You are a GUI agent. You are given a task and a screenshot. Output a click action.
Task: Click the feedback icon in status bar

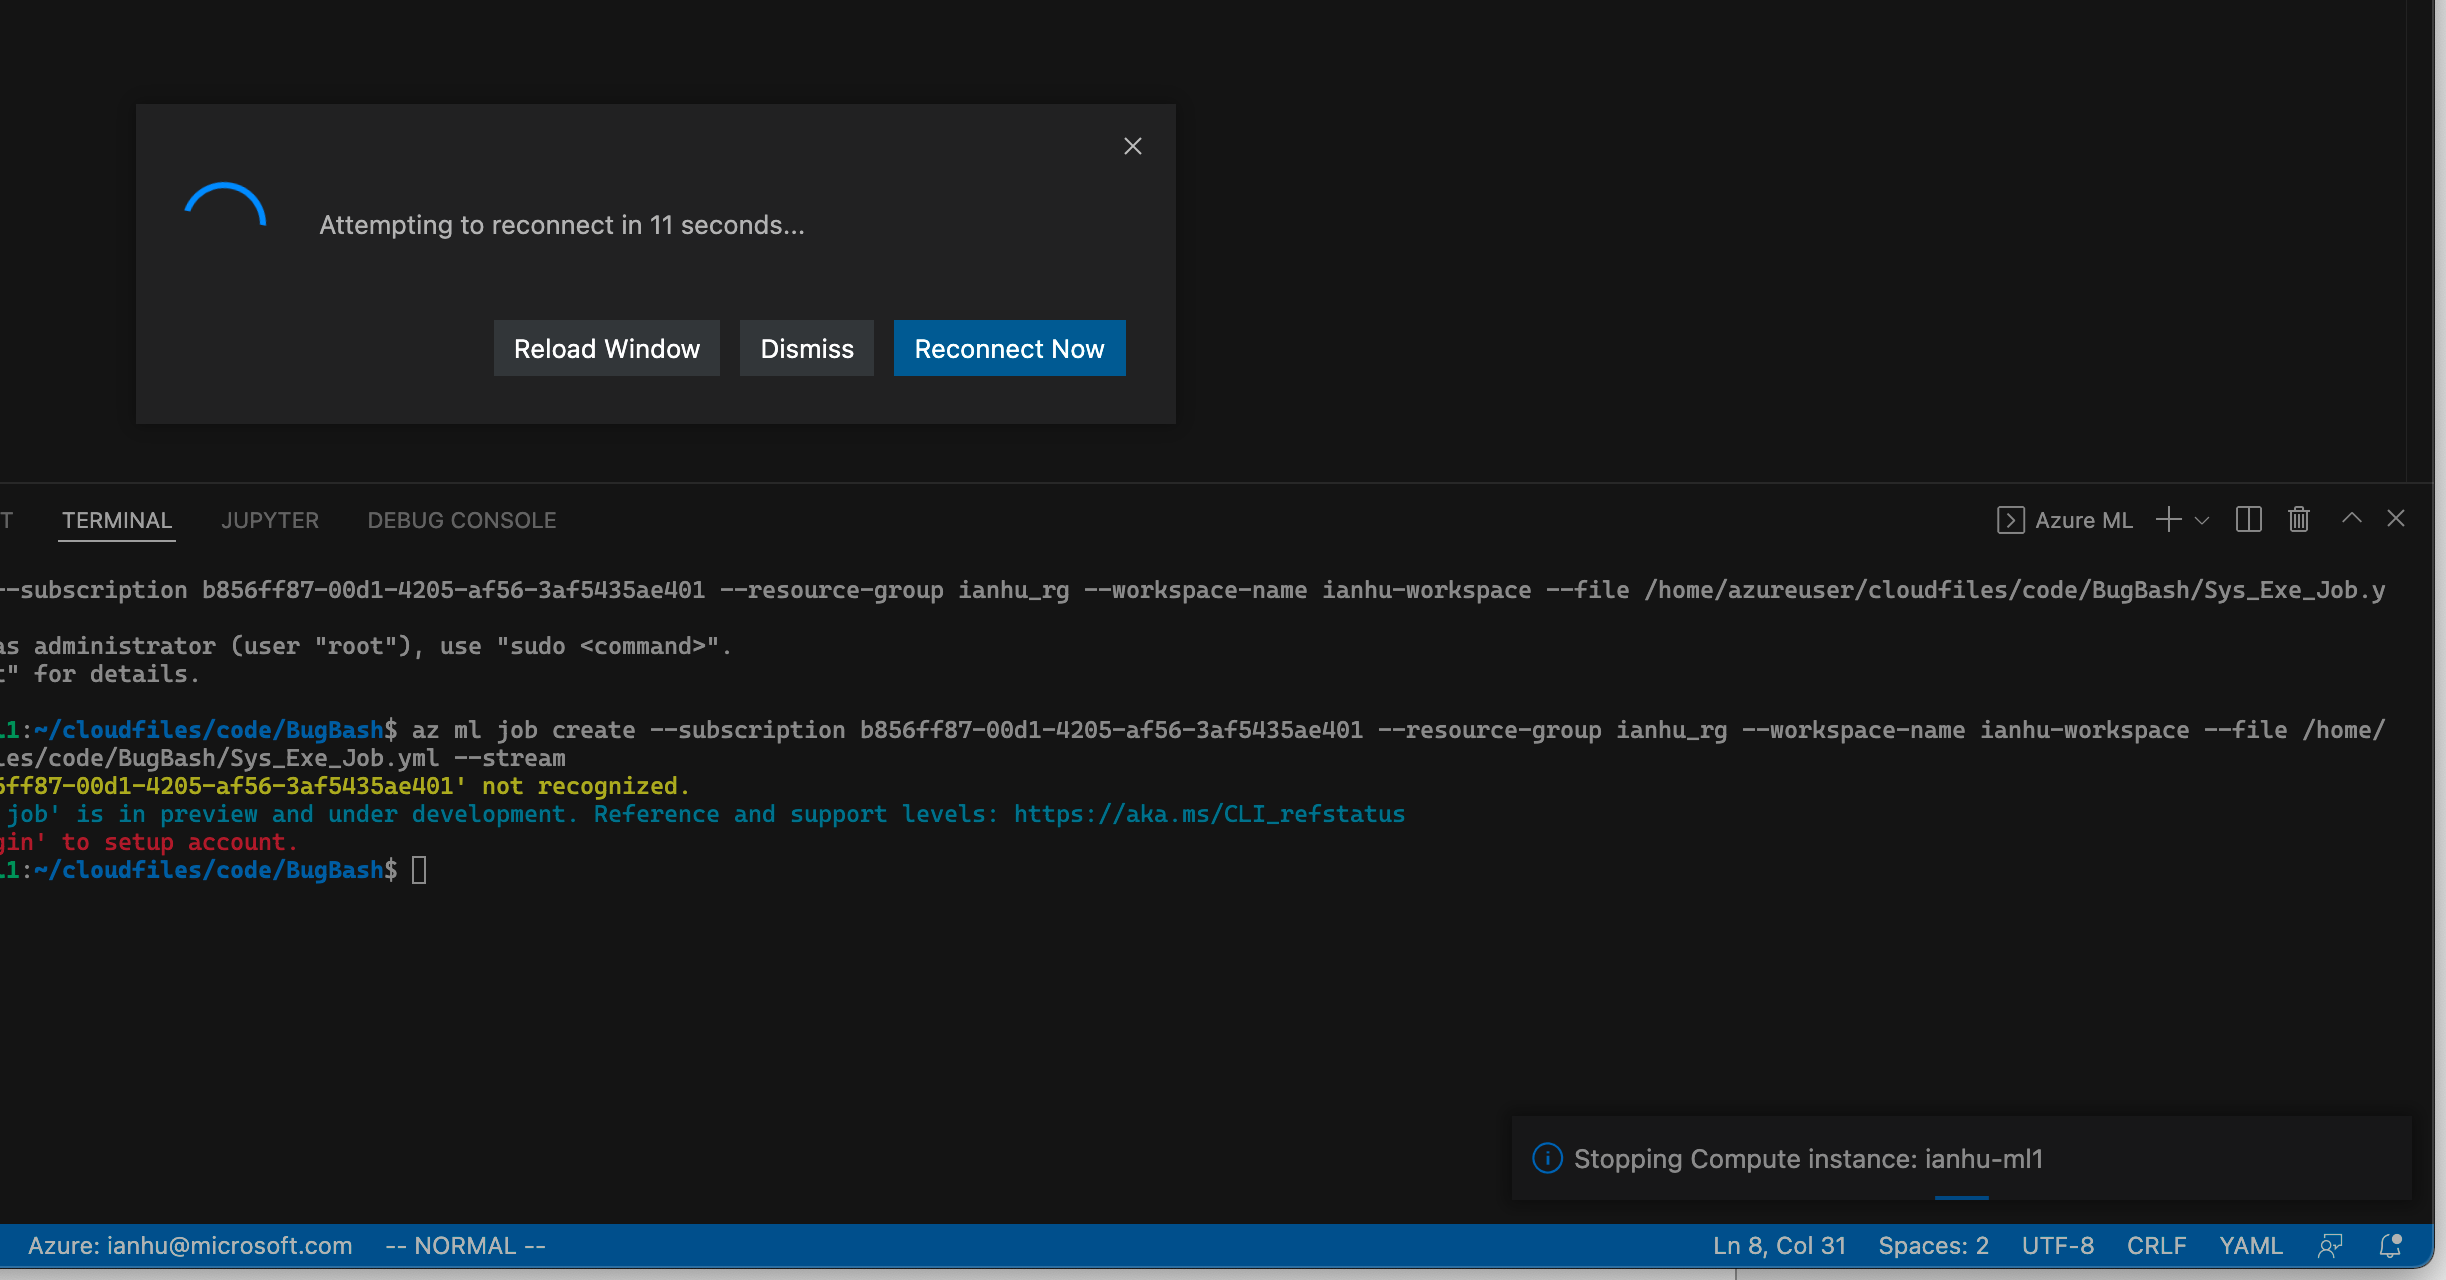2330,1245
